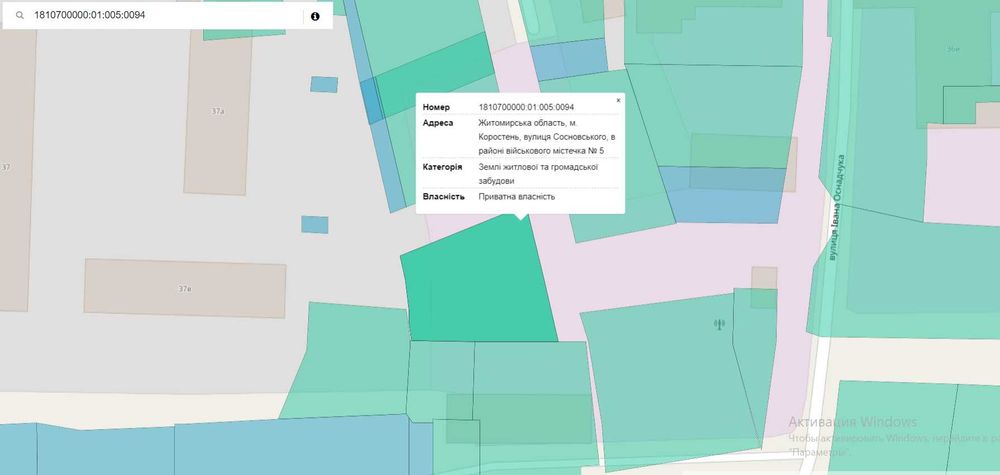Click building labeled 37а on map
The width and height of the screenshot is (1000, 475).
click(217, 111)
